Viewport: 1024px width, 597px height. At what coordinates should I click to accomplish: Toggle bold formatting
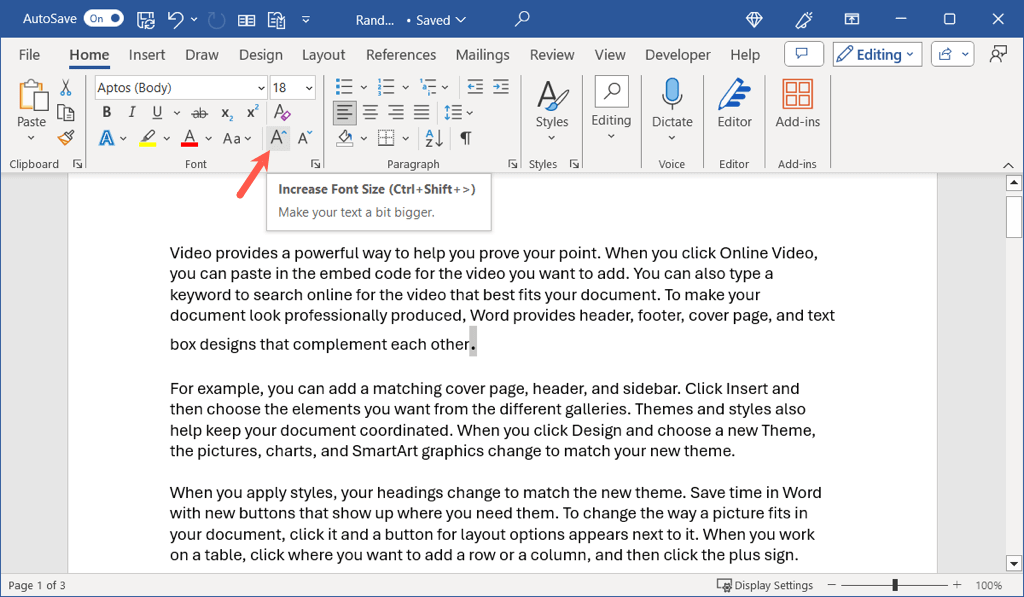(107, 113)
